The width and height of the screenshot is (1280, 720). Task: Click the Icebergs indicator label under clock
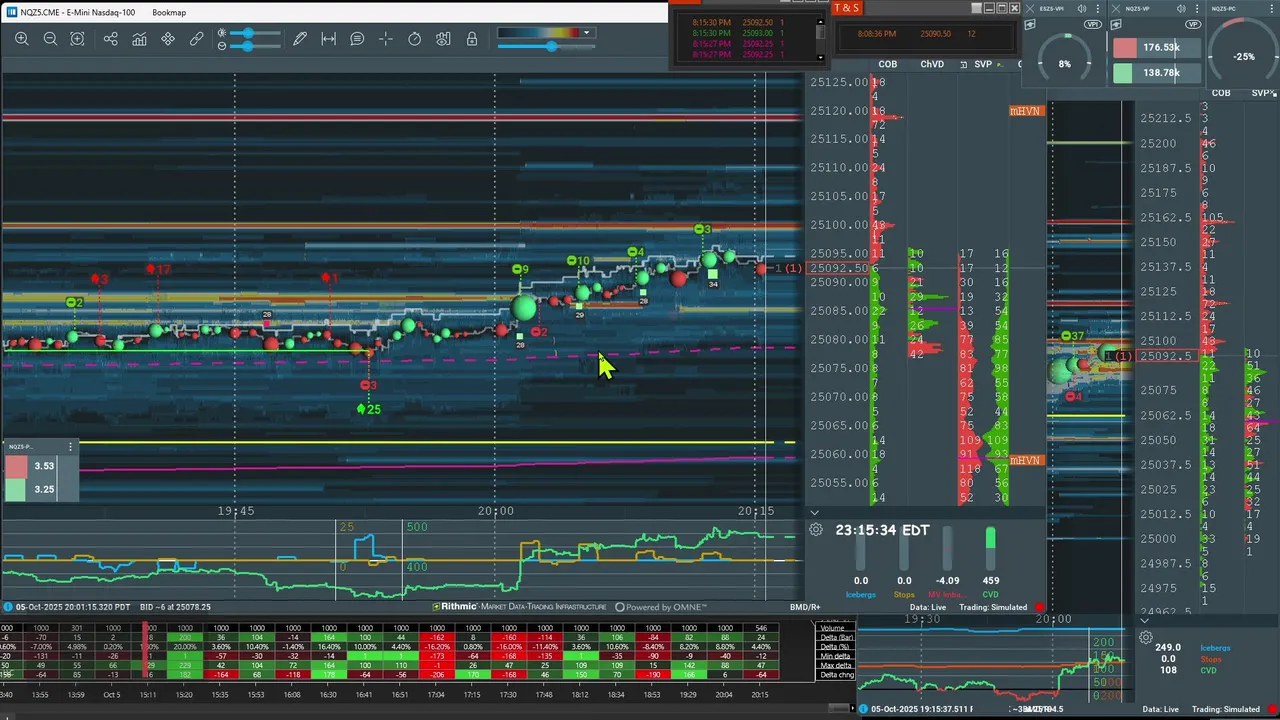coord(861,595)
